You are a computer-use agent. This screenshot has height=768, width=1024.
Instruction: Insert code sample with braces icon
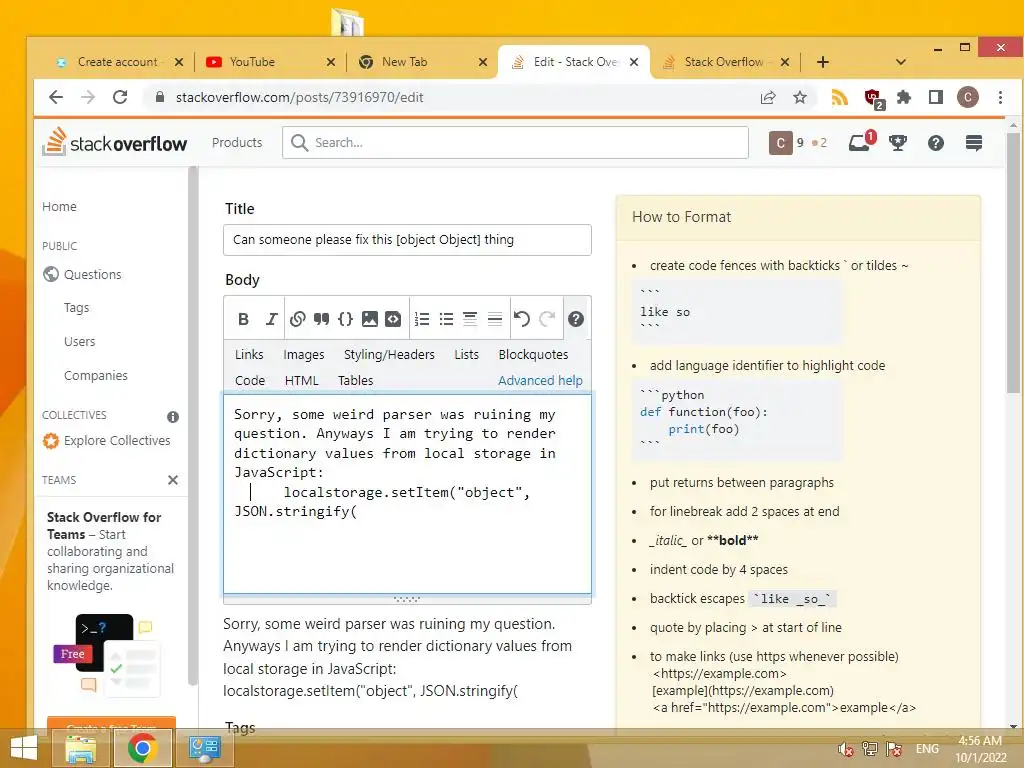345,319
